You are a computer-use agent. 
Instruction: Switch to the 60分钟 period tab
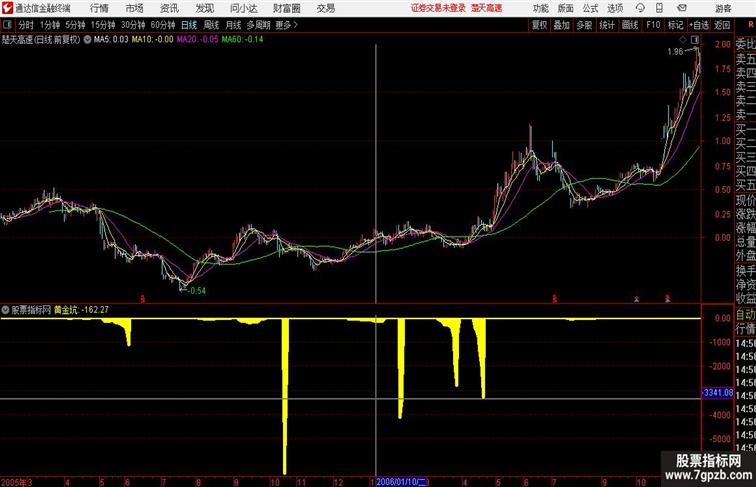[x=163, y=25]
